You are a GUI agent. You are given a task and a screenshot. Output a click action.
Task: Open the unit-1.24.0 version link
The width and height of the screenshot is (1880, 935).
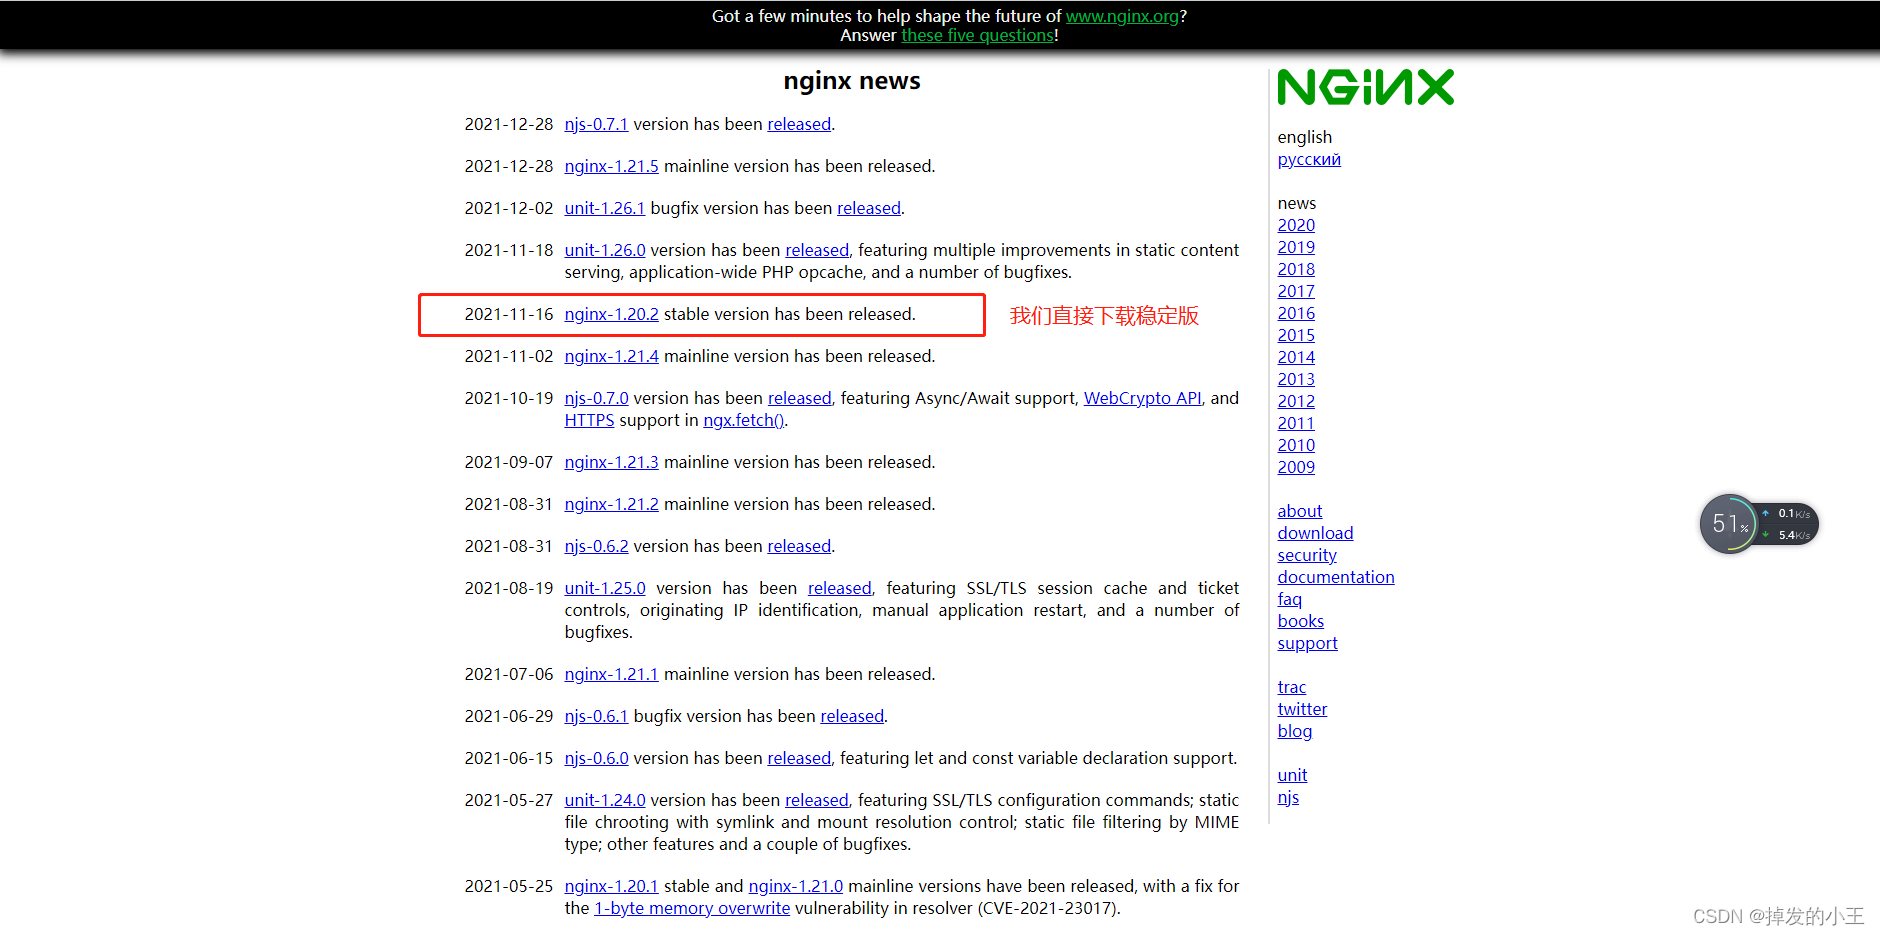(x=605, y=800)
